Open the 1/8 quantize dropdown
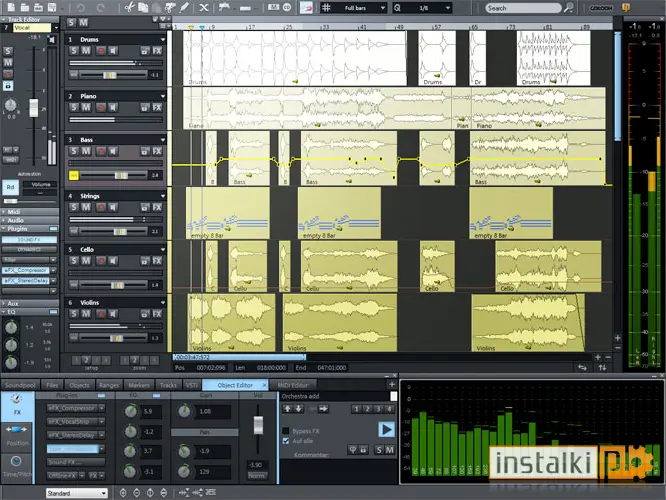Image resolution: width=666 pixels, height=500 pixels. pyautogui.click(x=447, y=8)
